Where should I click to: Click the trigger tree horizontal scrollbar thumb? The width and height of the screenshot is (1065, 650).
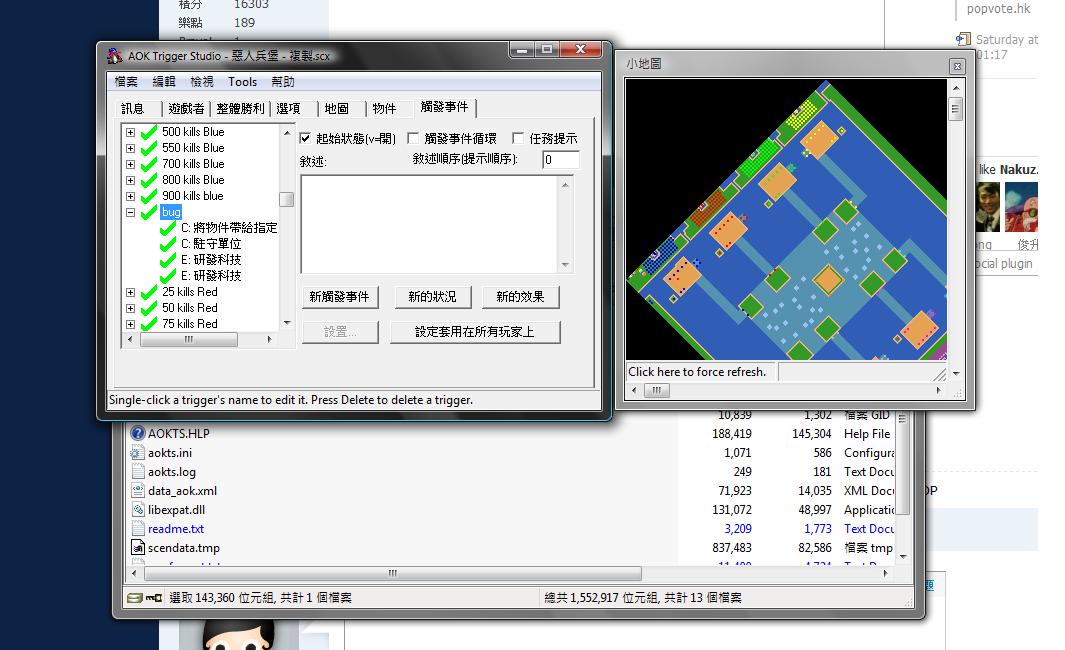189,340
